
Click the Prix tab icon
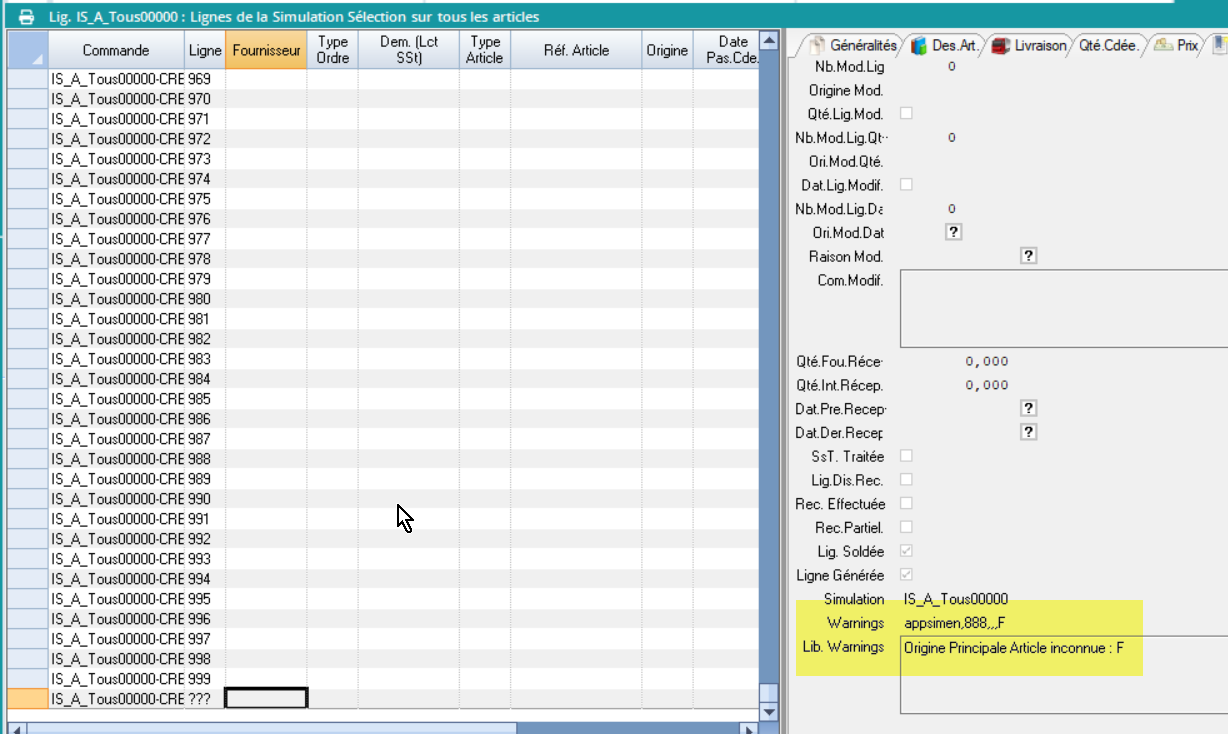pos(1163,46)
